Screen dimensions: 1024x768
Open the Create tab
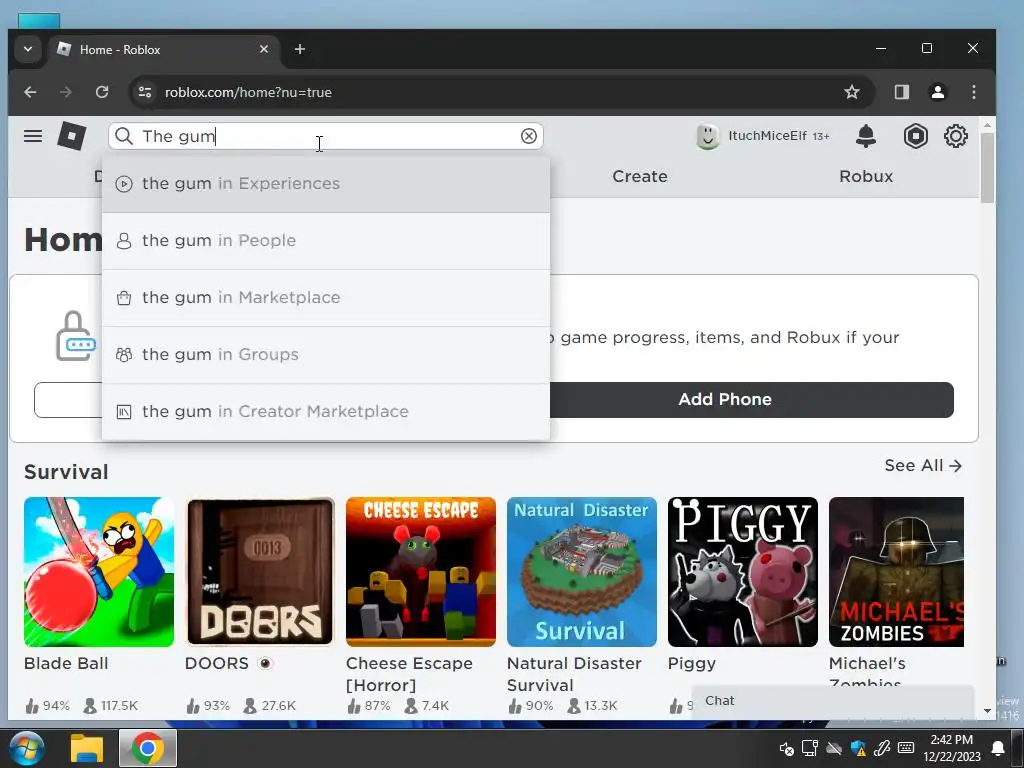[x=639, y=176]
